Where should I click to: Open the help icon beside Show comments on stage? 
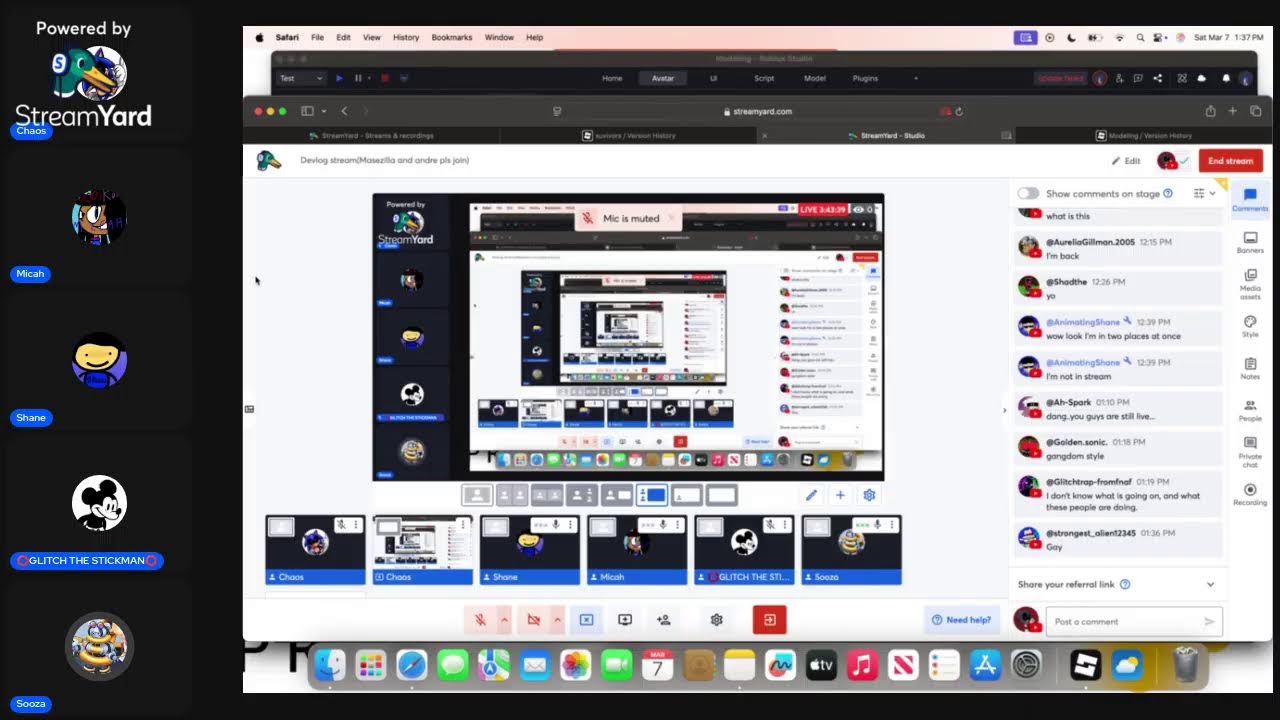1168,193
